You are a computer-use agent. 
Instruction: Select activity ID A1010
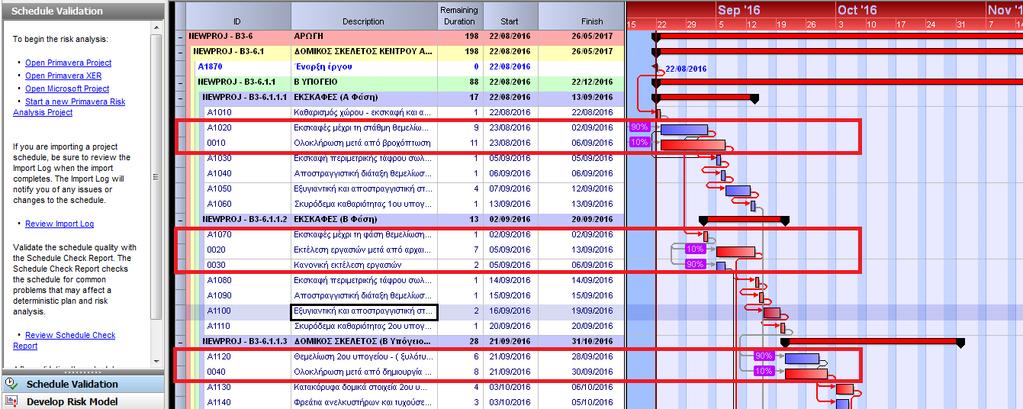(x=219, y=112)
